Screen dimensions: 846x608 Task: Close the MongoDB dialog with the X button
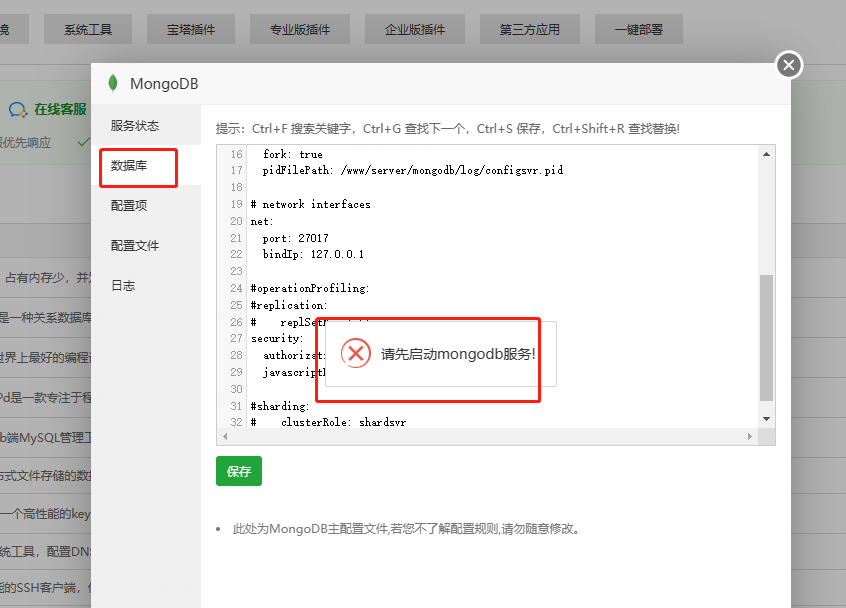[789, 65]
